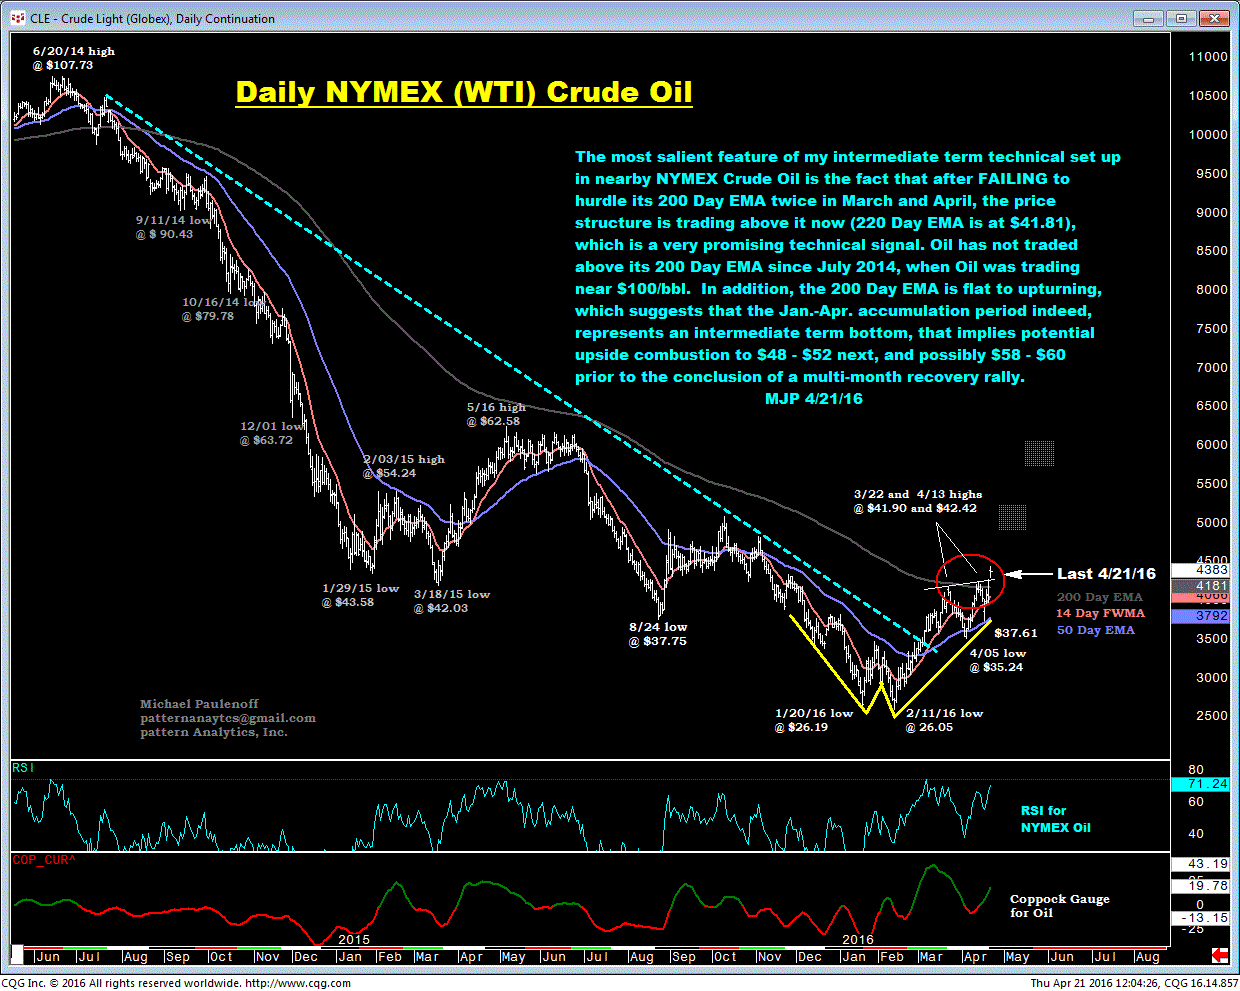Click the Last 4/21/16 annotation
This screenshot has width=1240, height=991.
pyautogui.click(x=1106, y=574)
